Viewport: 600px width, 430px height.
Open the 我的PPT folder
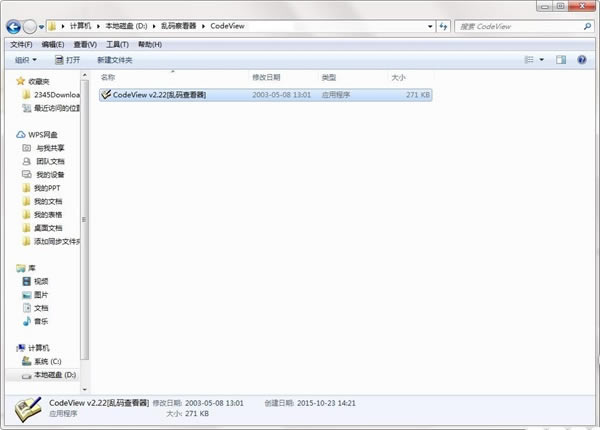[x=41, y=188]
